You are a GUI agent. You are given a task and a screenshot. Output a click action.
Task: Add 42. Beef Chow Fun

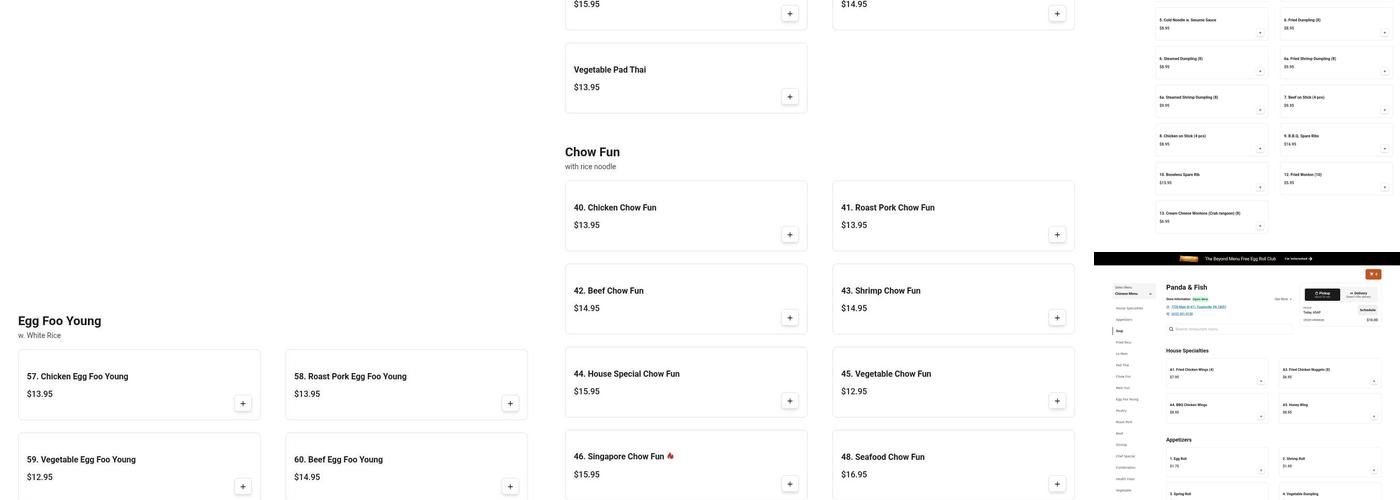tap(790, 318)
